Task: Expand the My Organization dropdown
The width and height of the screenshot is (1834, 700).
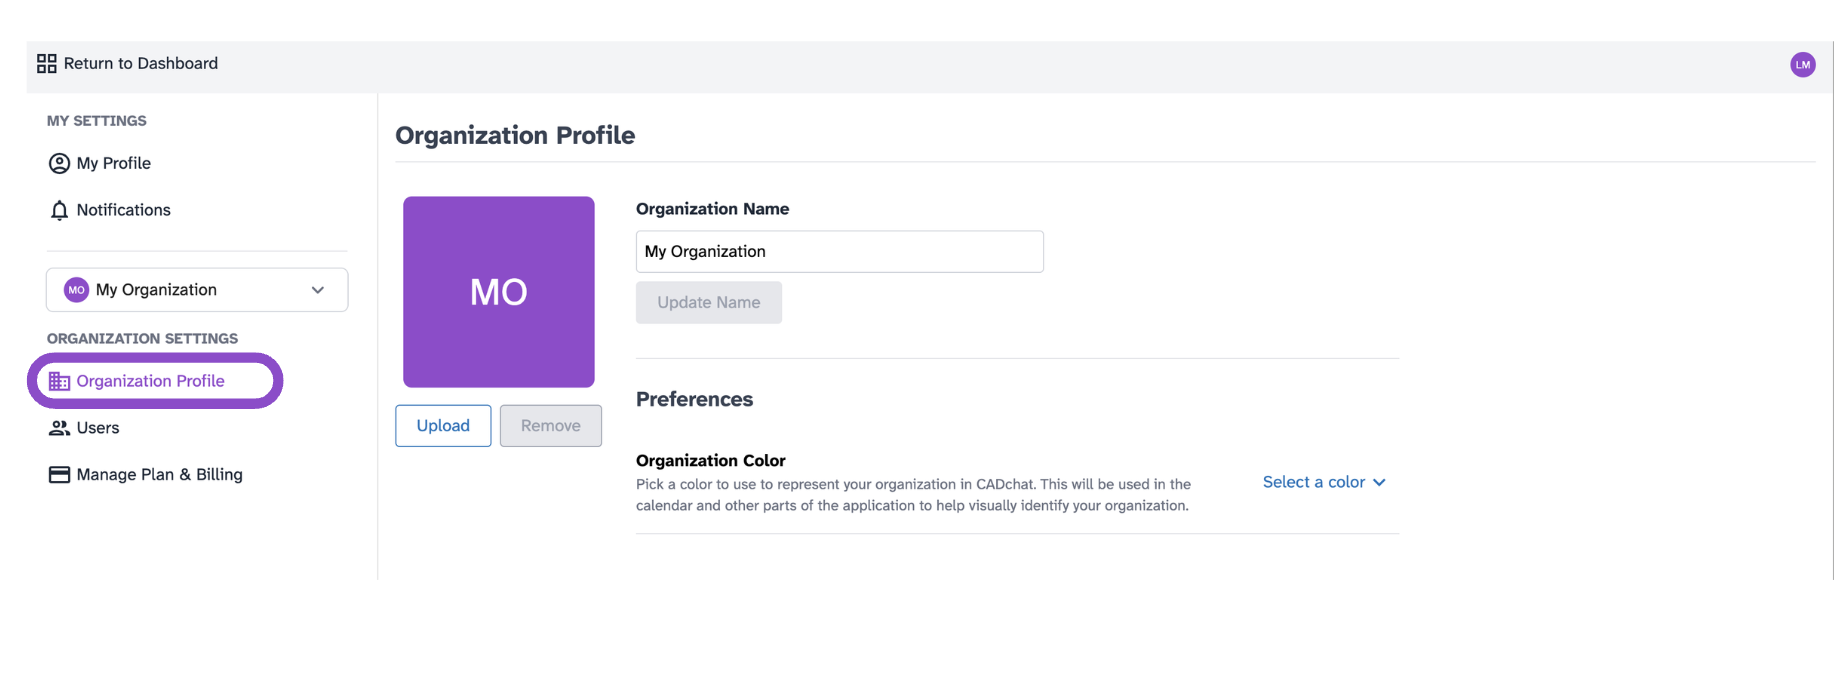Action: click(197, 290)
